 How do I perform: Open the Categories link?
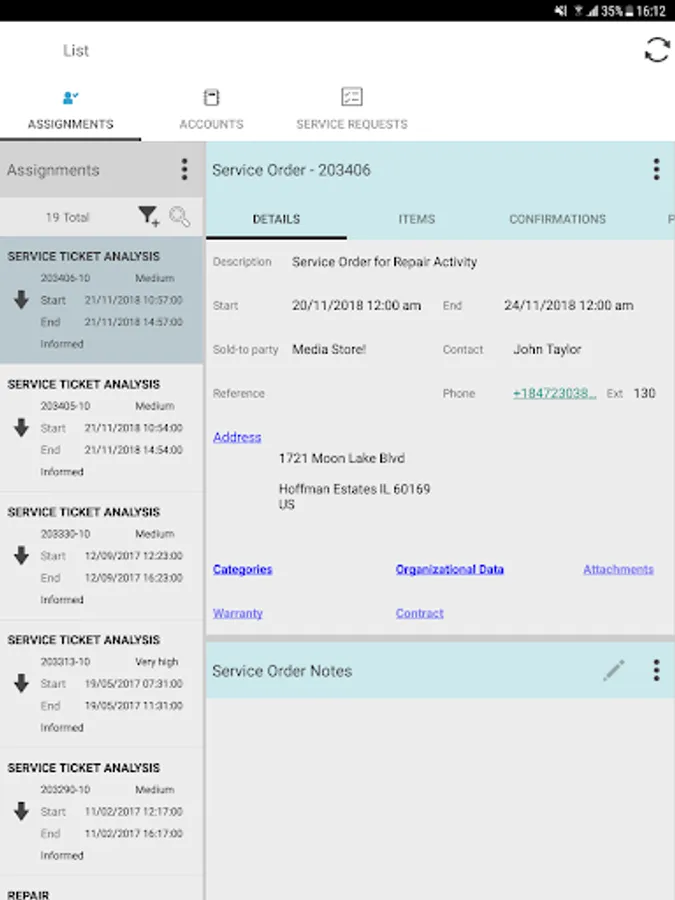tap(242, 569)
